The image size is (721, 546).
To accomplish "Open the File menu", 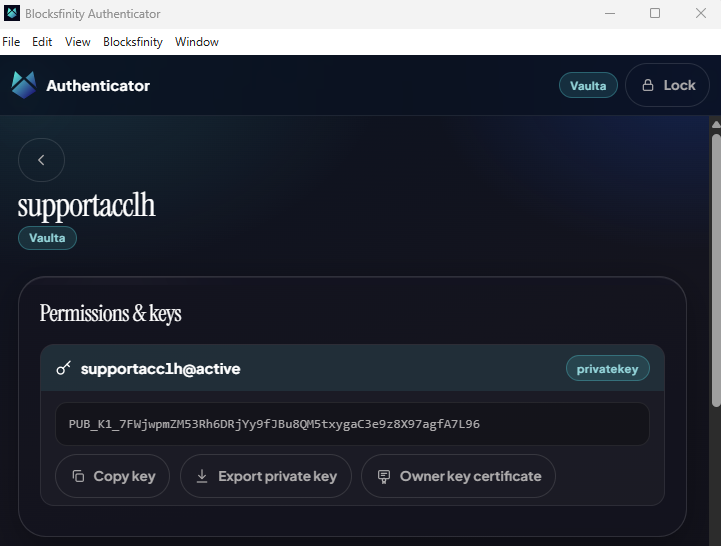I will pyautogui.click(x=11, y=42).
